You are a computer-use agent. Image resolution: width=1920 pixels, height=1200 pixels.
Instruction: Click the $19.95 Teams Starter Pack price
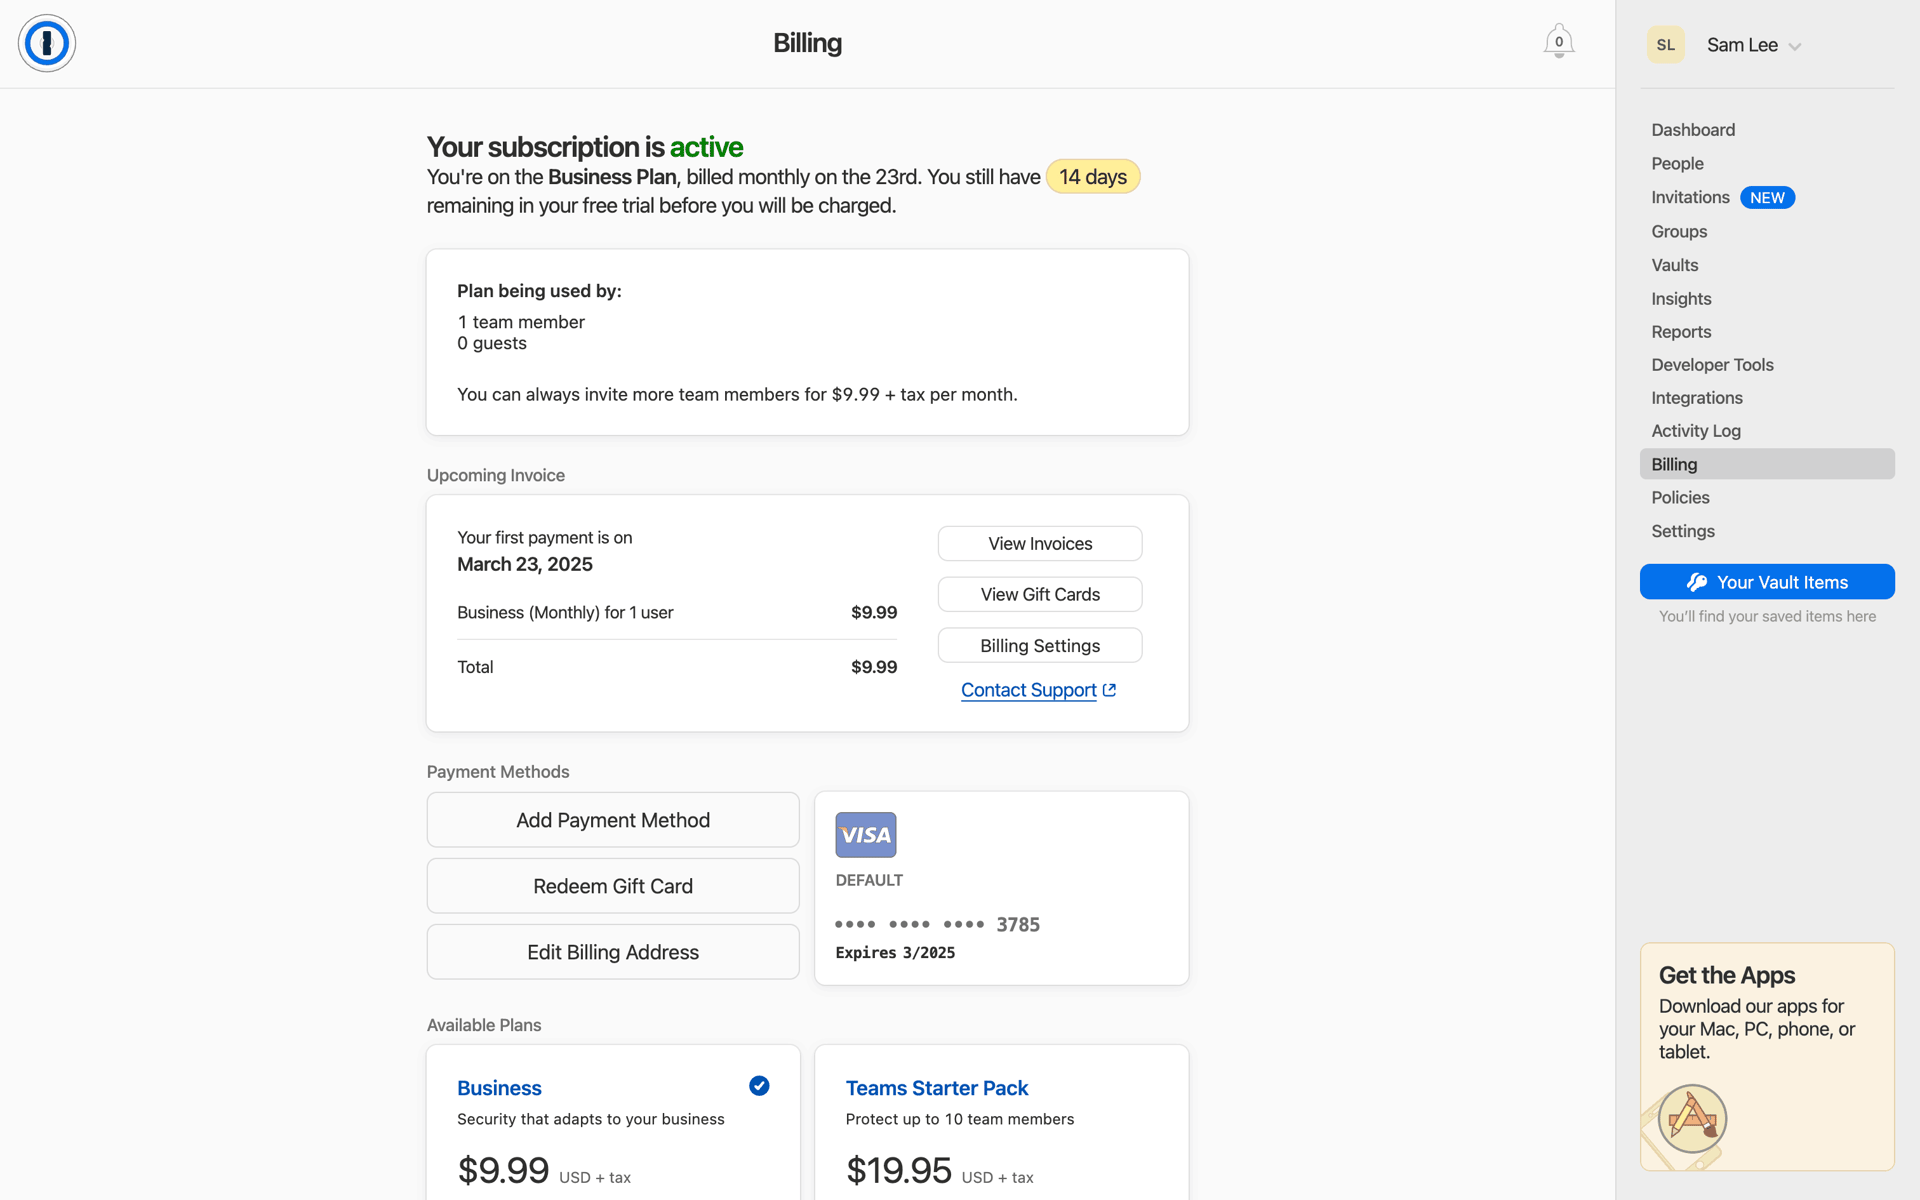[x=899, y=1170]
